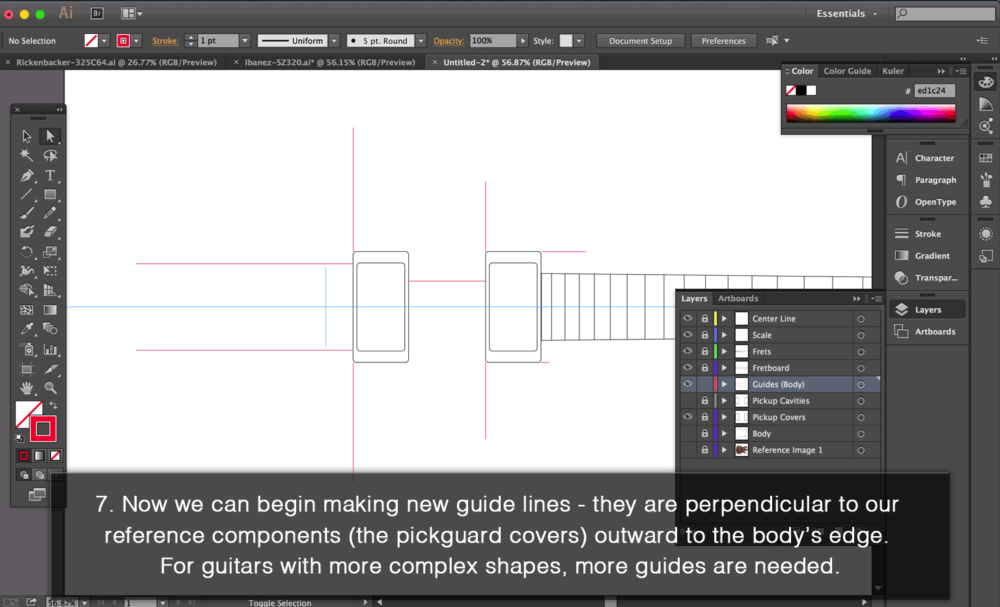Show the Pickup Cavities layer
This screenshot has width=1000, height=607.
click(687, 401)
